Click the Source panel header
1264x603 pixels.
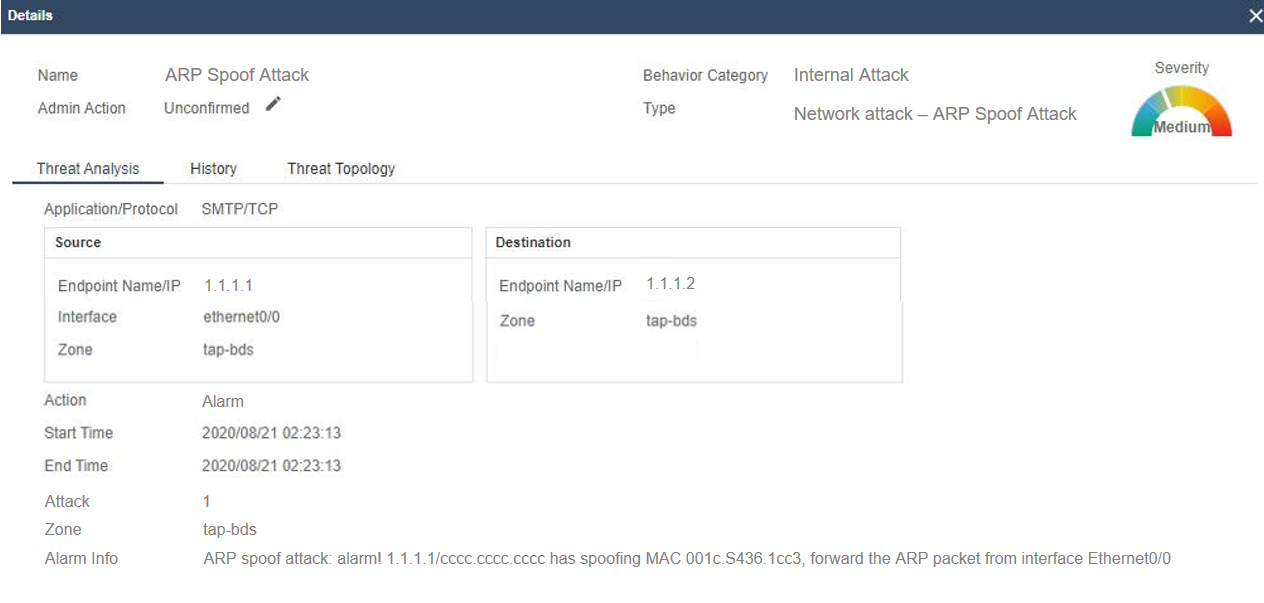point(258,243)
